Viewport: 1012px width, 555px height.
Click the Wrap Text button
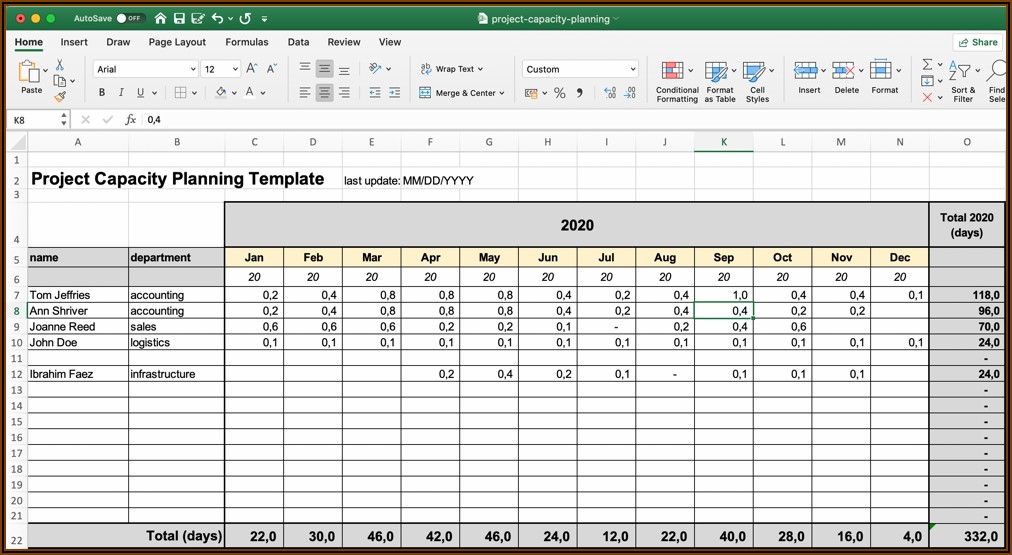pyautogui.click(x=451, y=69)
